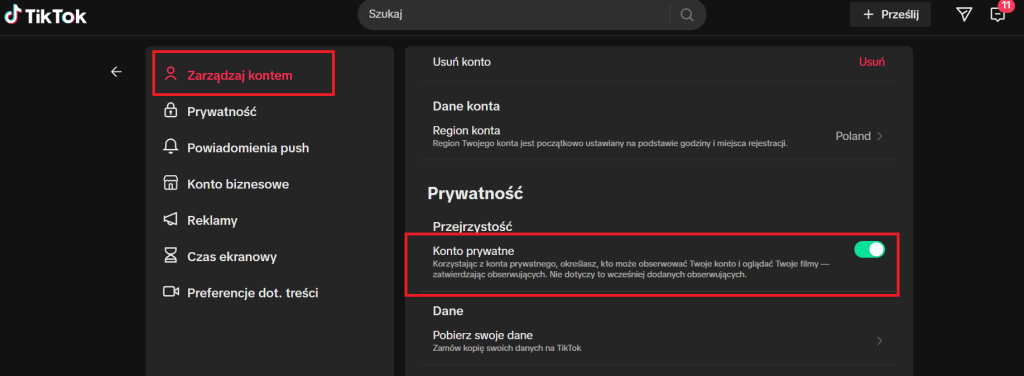Click the padlock icon beside Prywatność

point(170,110)
